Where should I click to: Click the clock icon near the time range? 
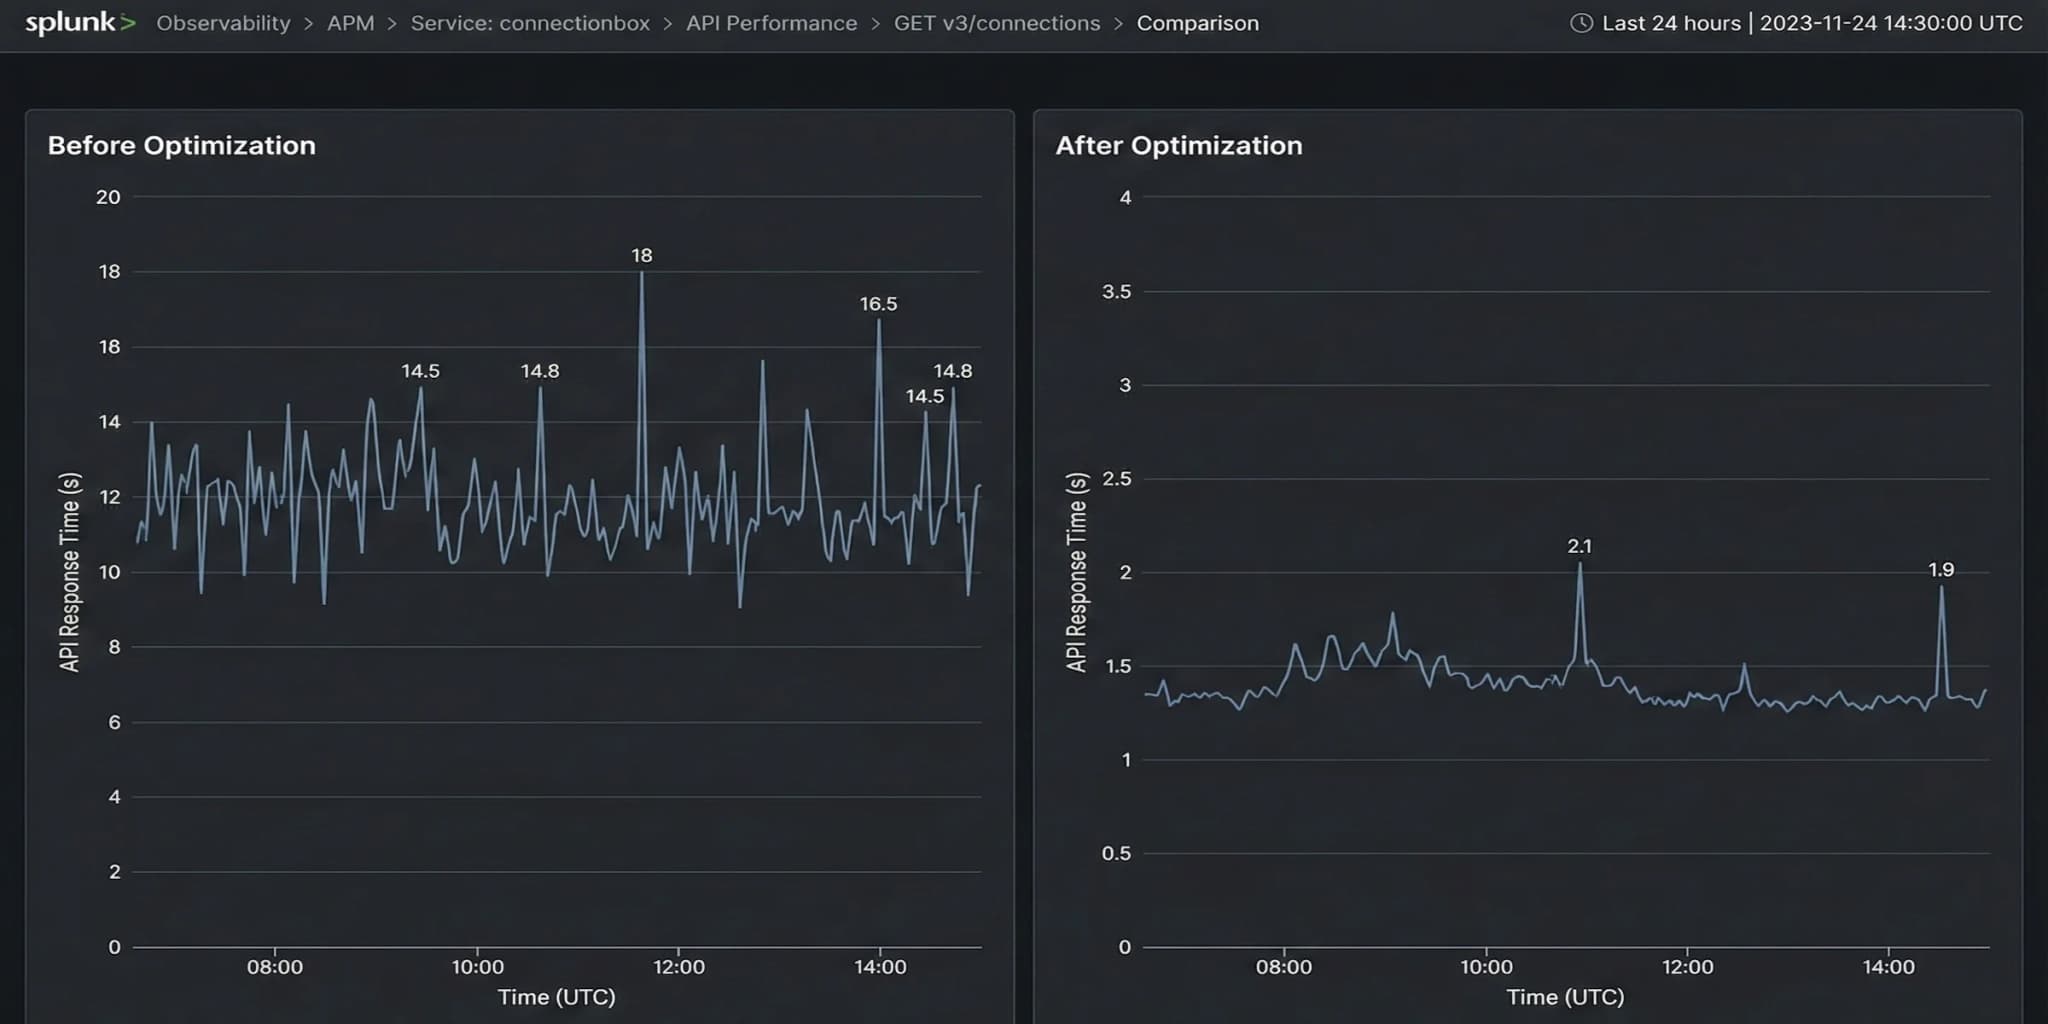click(1584, 23)
